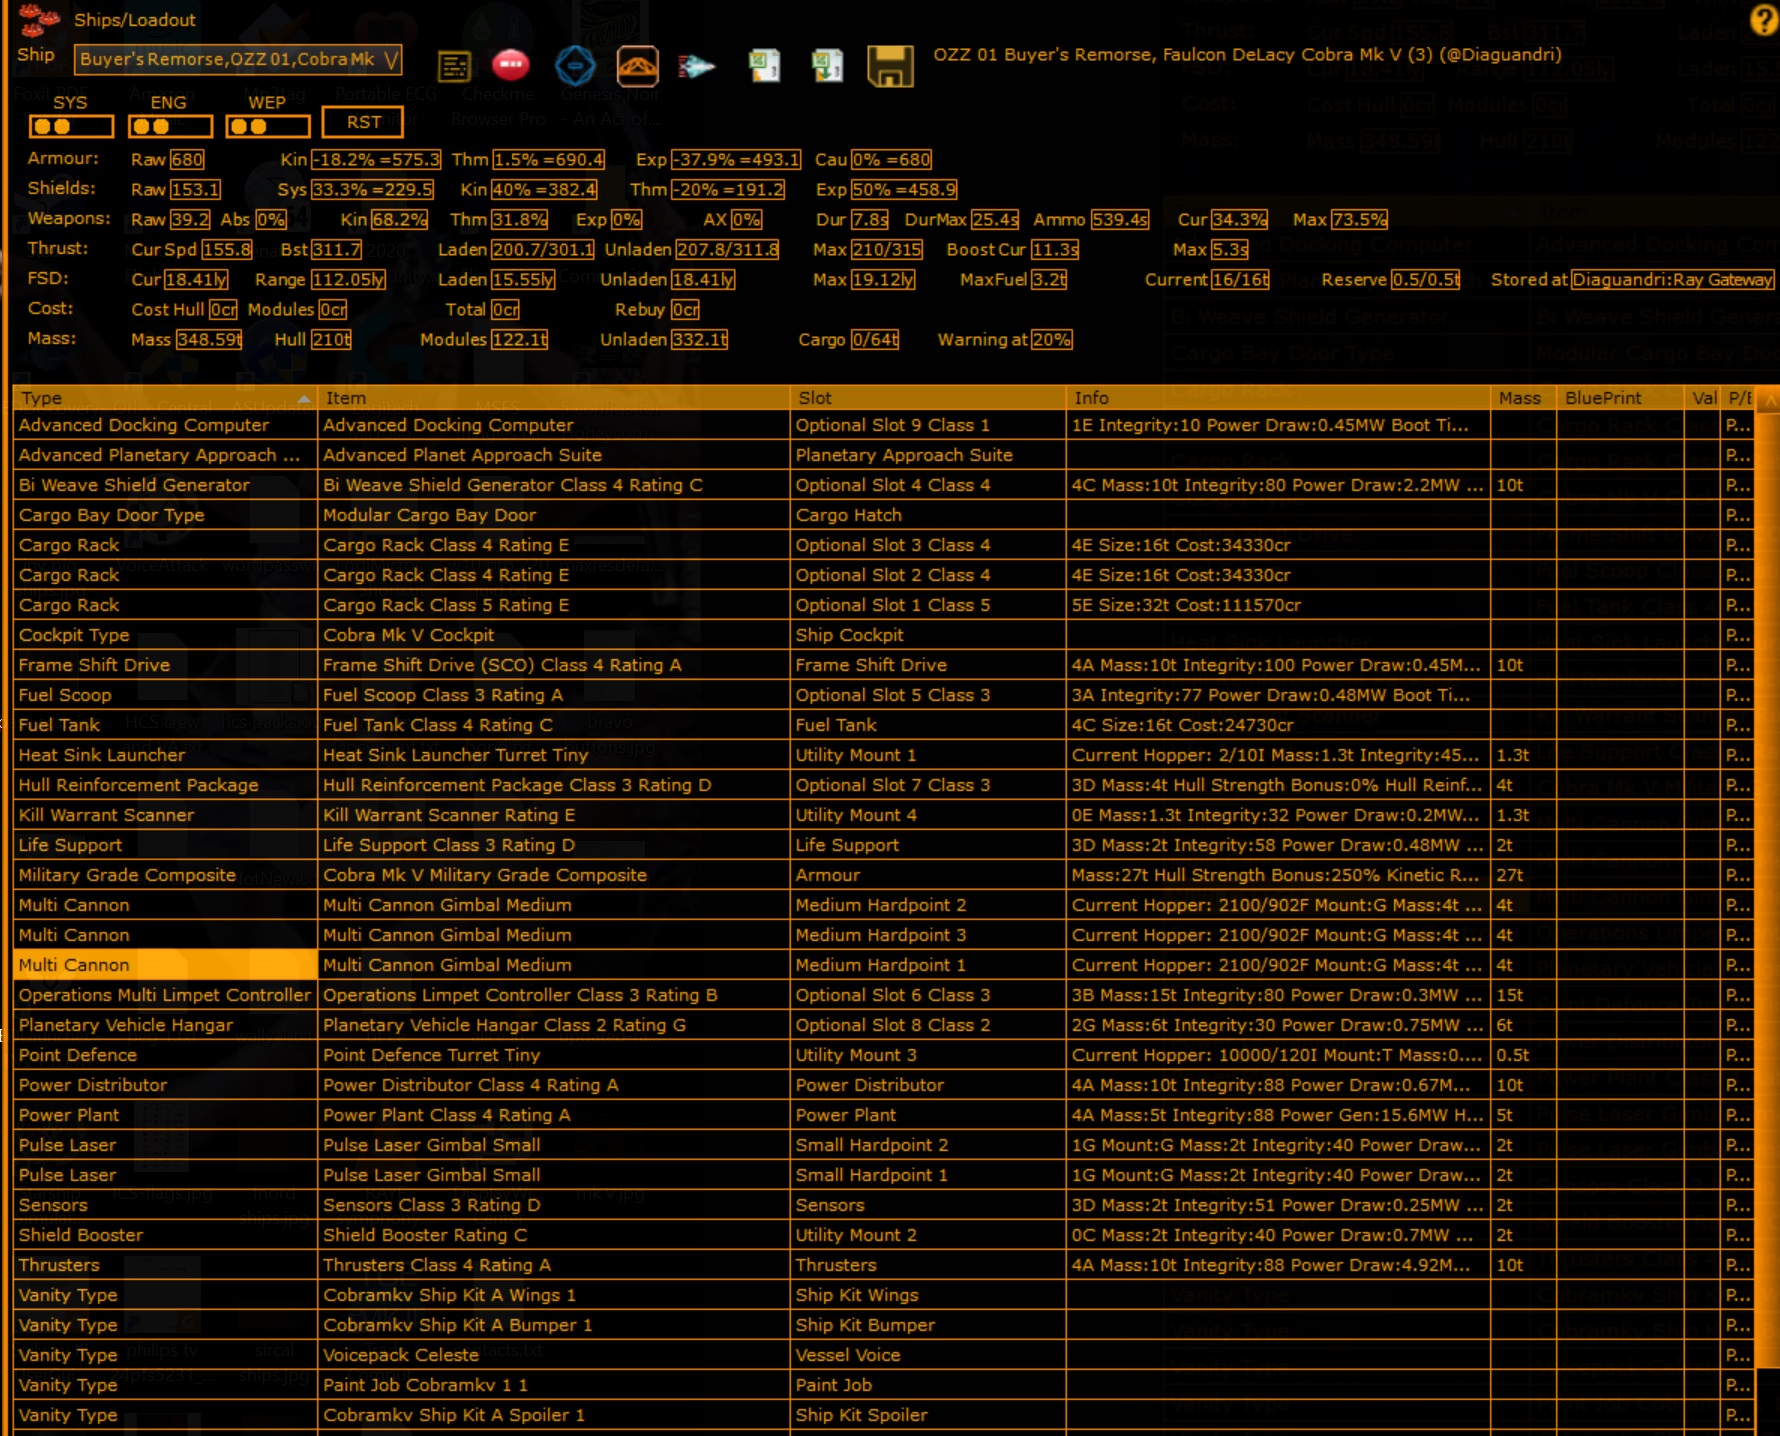Select Paint Job Cobramkv 1 1 item
This screenshot has height=1436, width=1780.
553,1385
